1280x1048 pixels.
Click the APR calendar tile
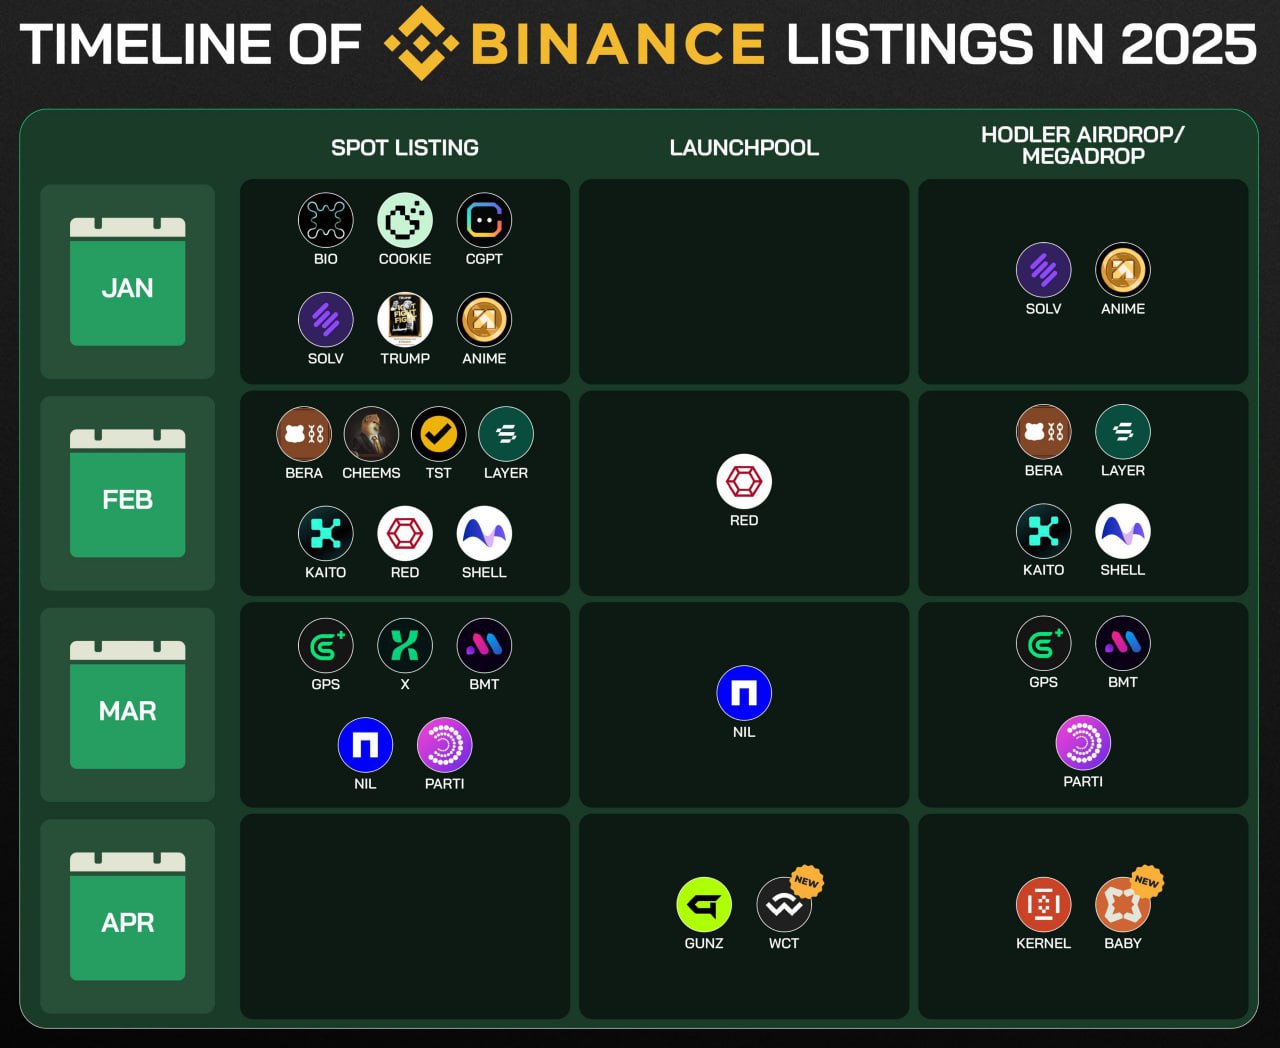[128, 916]
